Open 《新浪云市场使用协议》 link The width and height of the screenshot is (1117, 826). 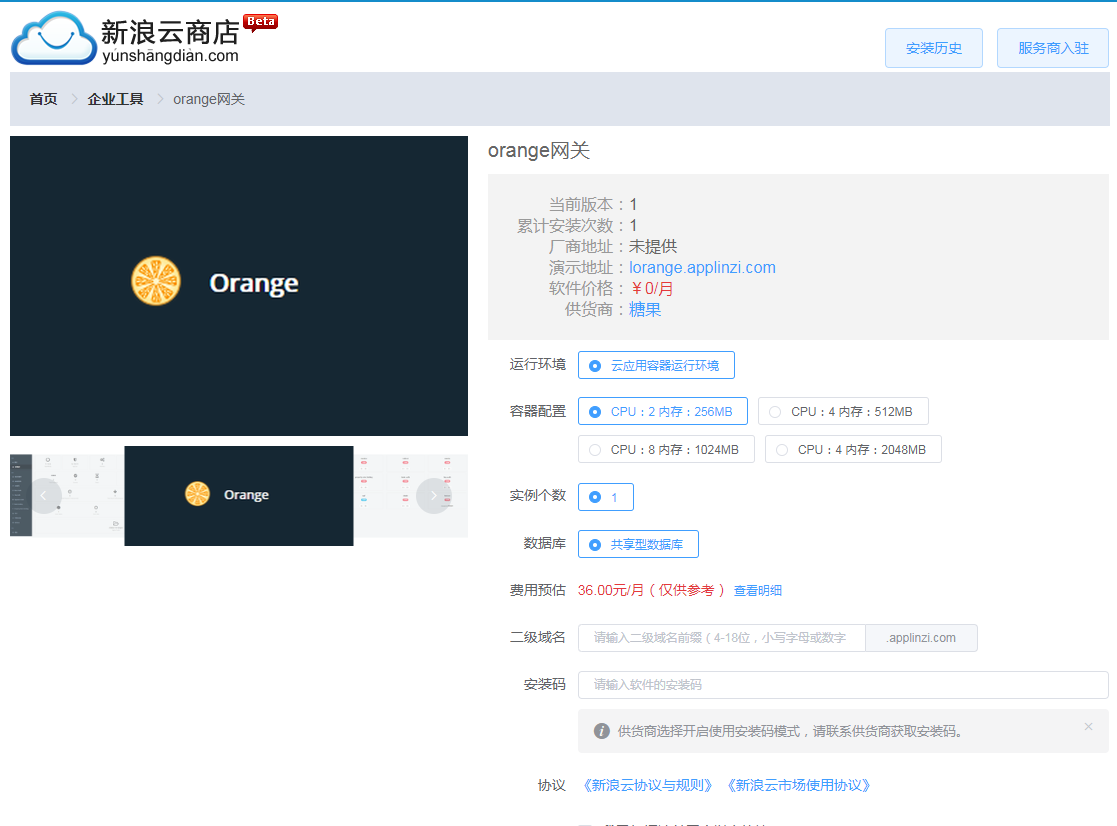tap(798, 785)
